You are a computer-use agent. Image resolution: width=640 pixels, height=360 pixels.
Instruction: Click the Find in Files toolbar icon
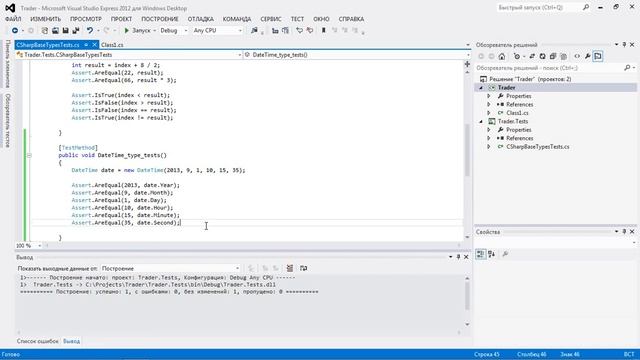(254, 31)
